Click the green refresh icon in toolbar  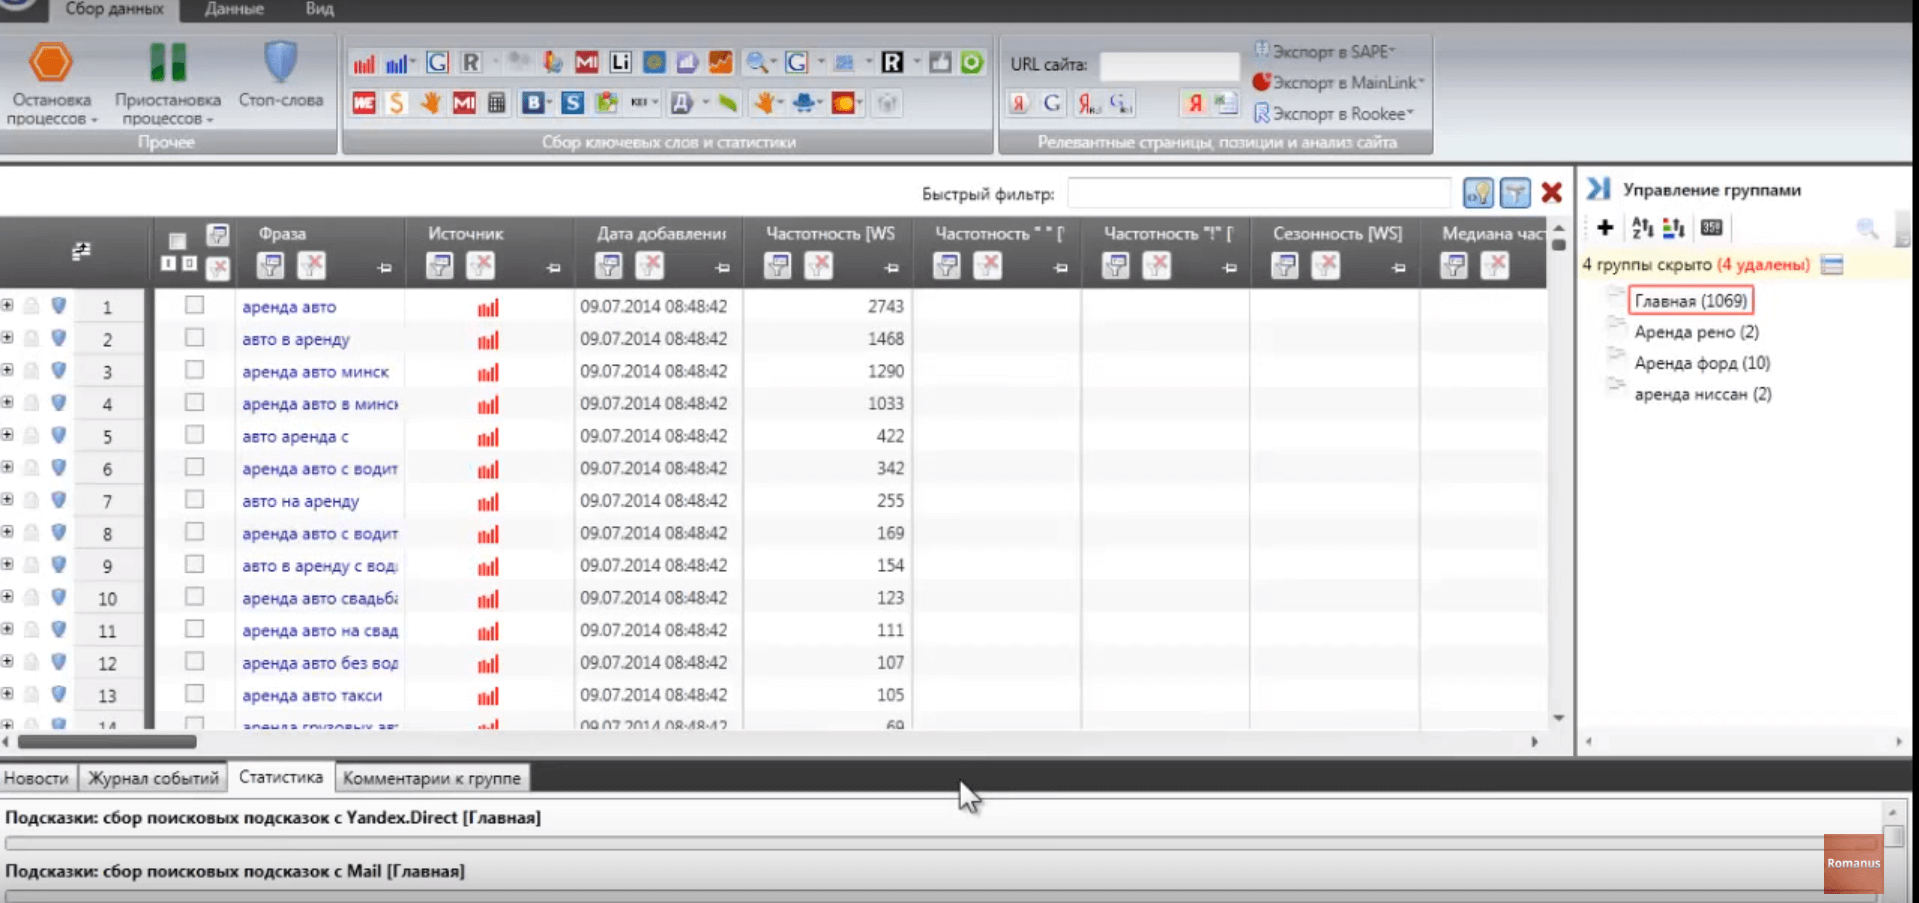coord(971,63)
